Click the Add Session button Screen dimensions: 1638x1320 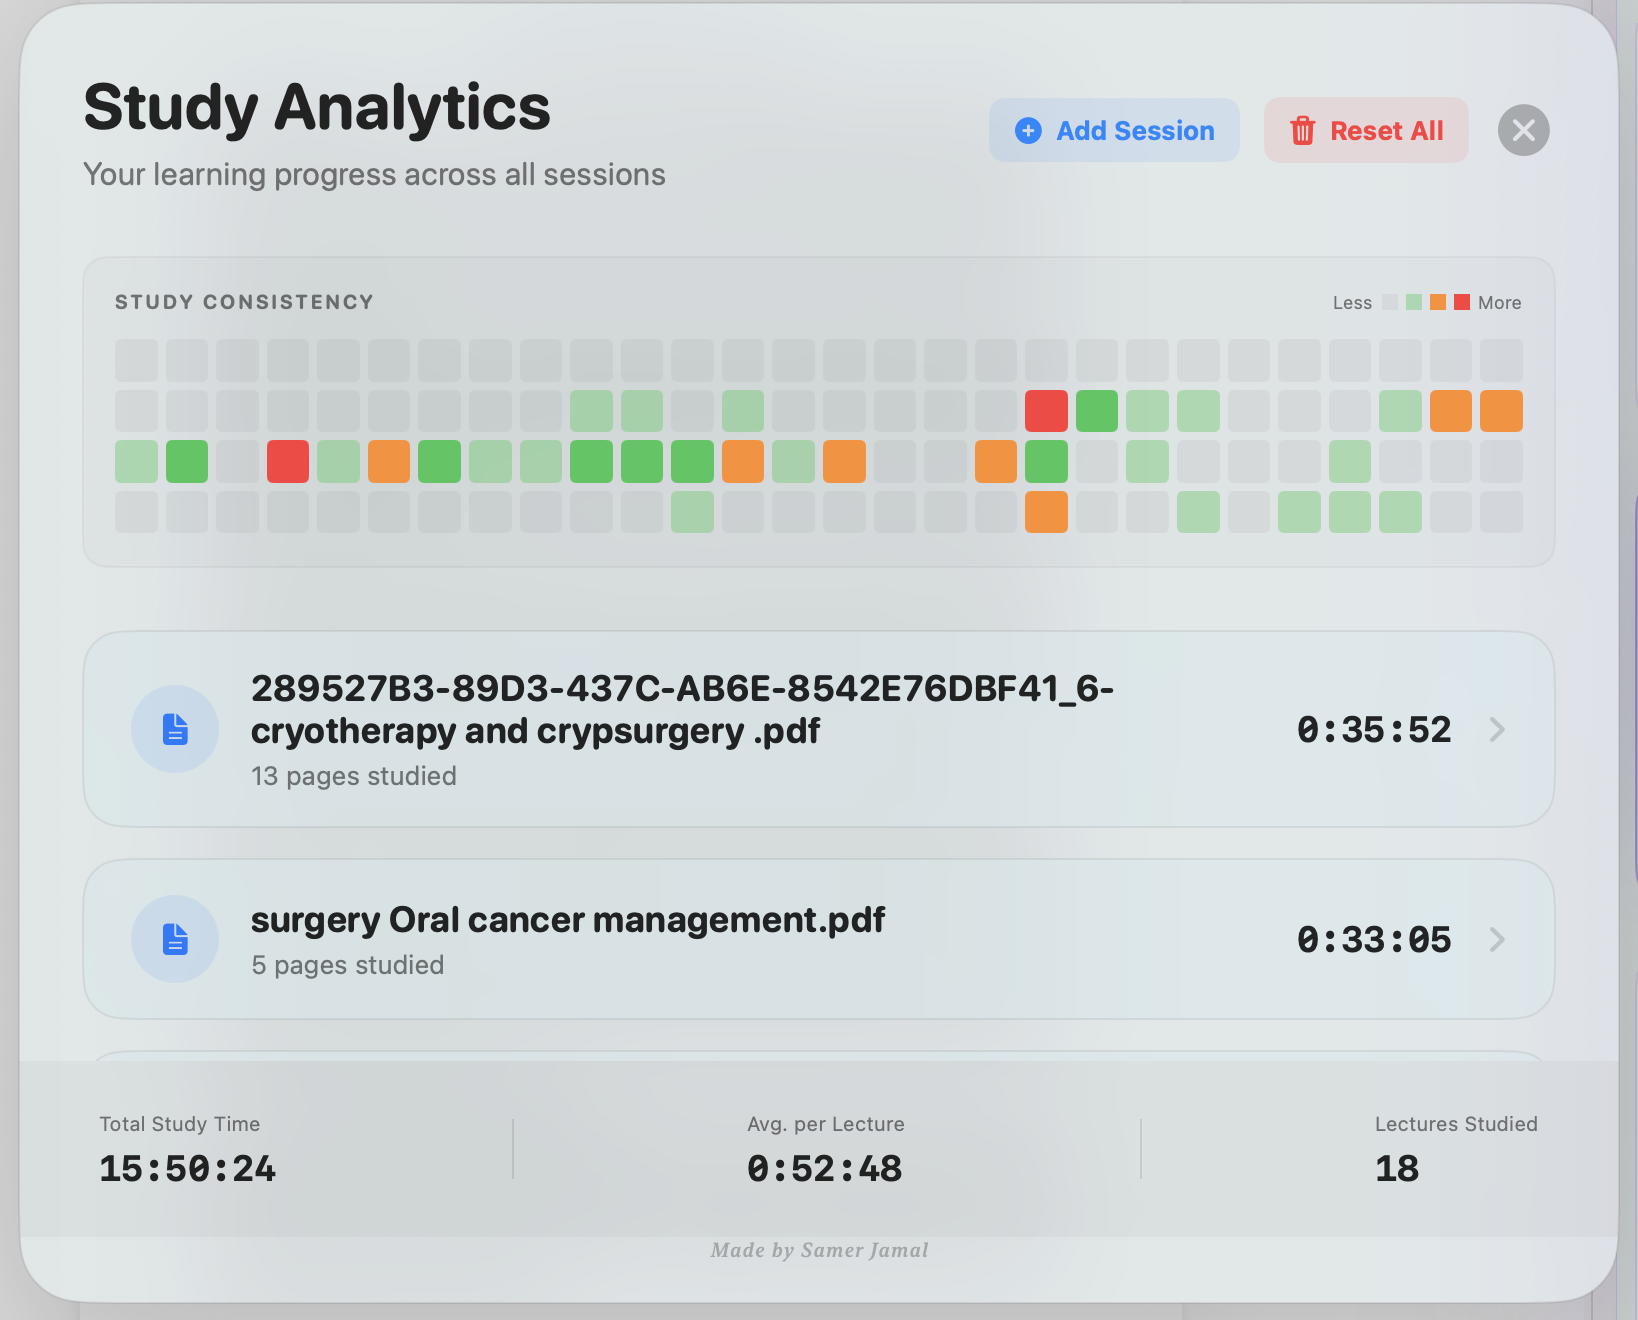1114,130
